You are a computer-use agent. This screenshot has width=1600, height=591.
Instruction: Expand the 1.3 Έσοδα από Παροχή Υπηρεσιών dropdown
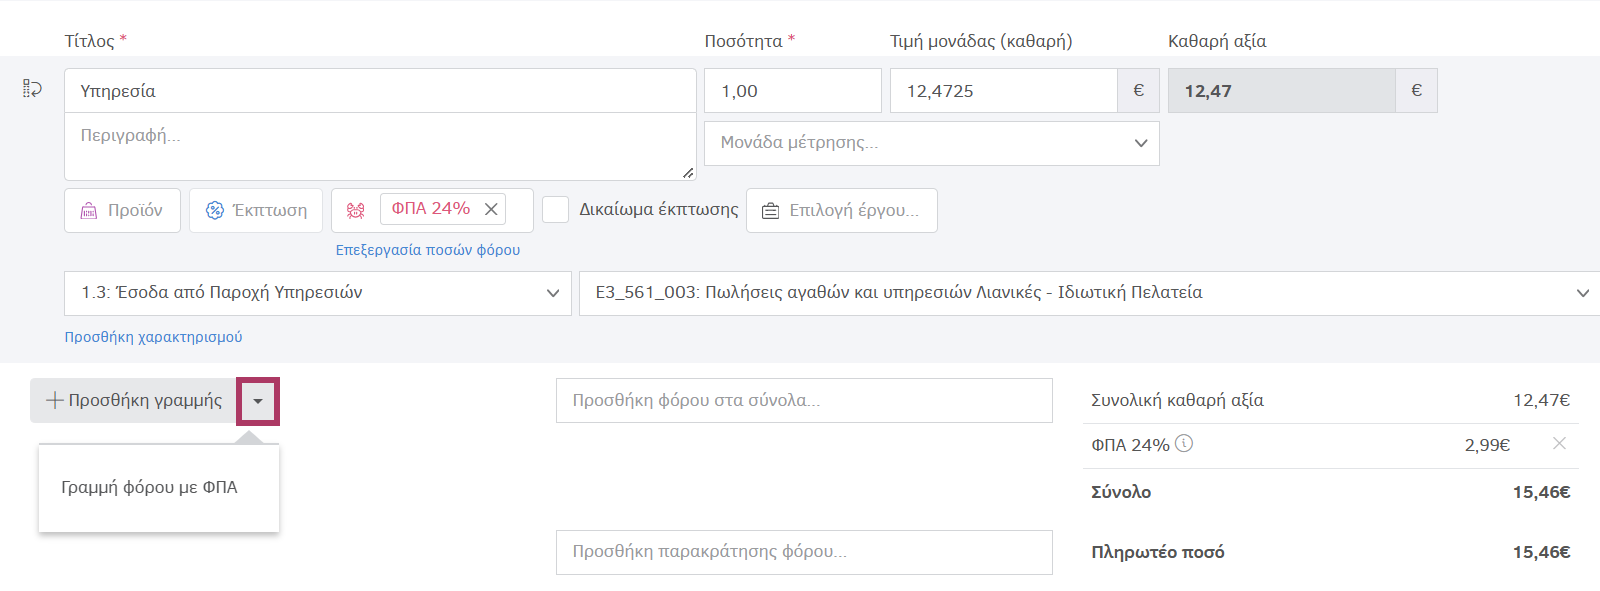point(318,293)
